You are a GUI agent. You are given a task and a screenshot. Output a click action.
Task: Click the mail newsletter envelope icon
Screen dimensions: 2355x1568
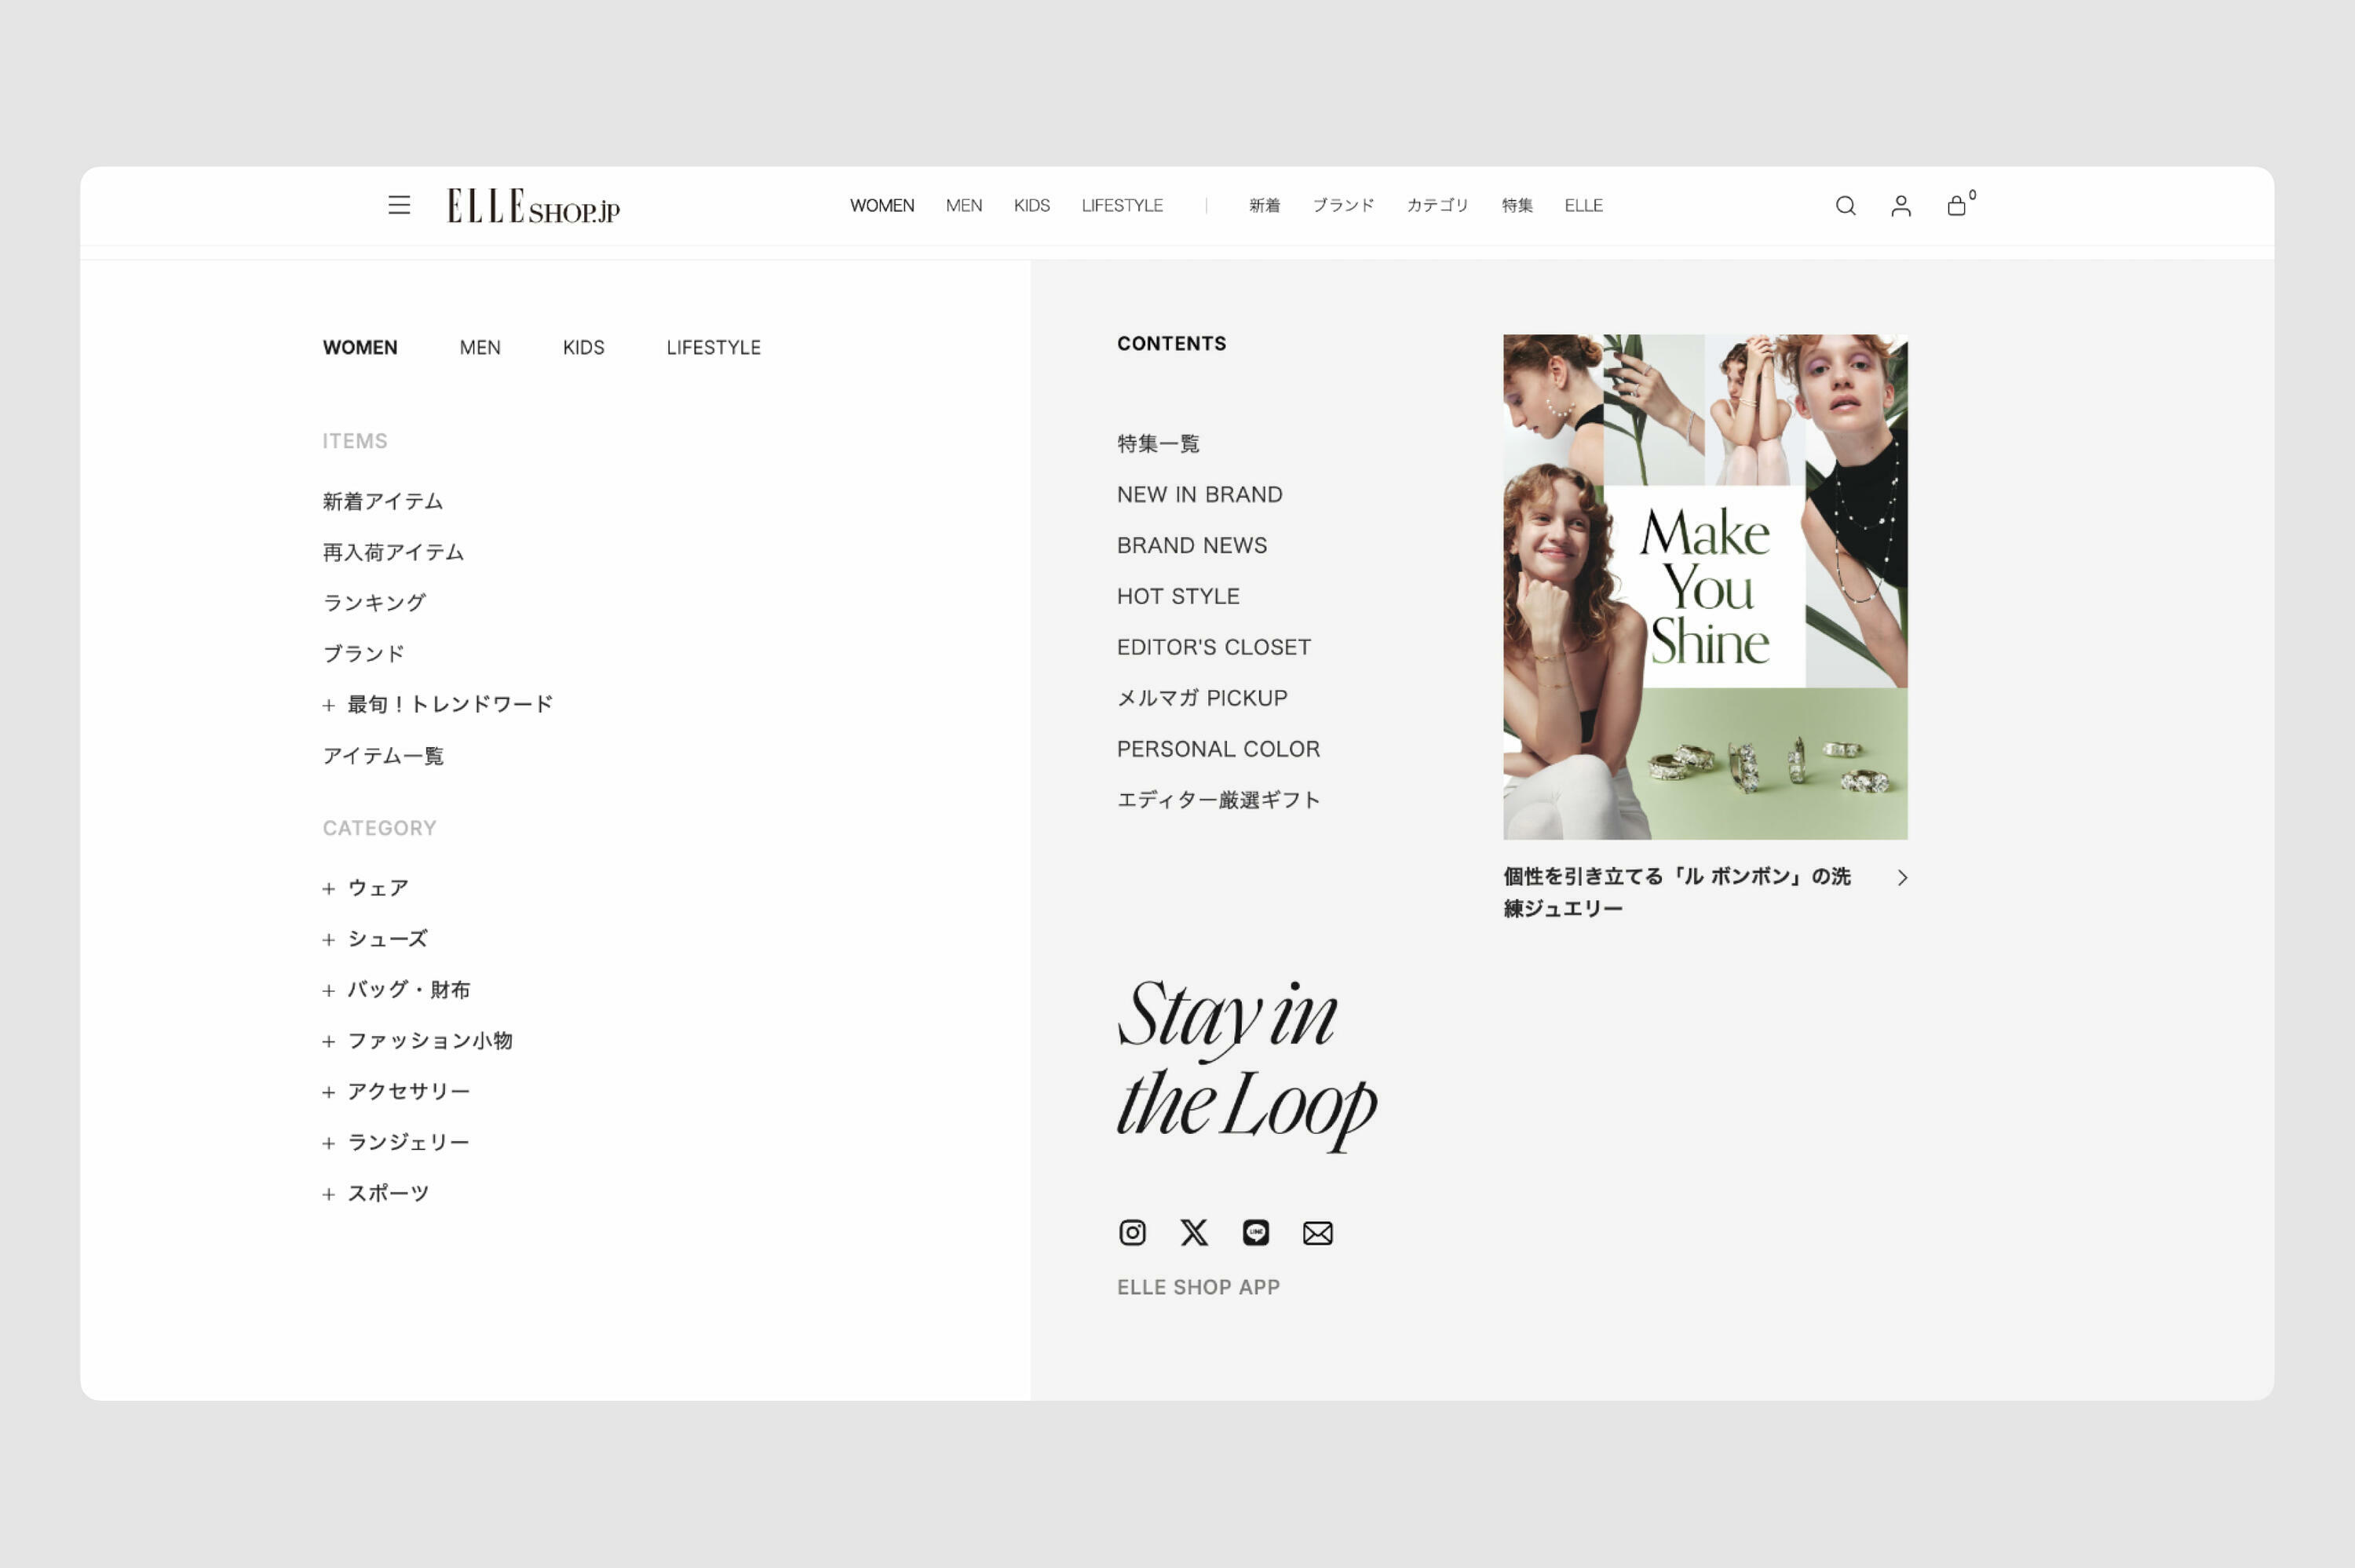pyautogui.click(x=1317, y=1233)
